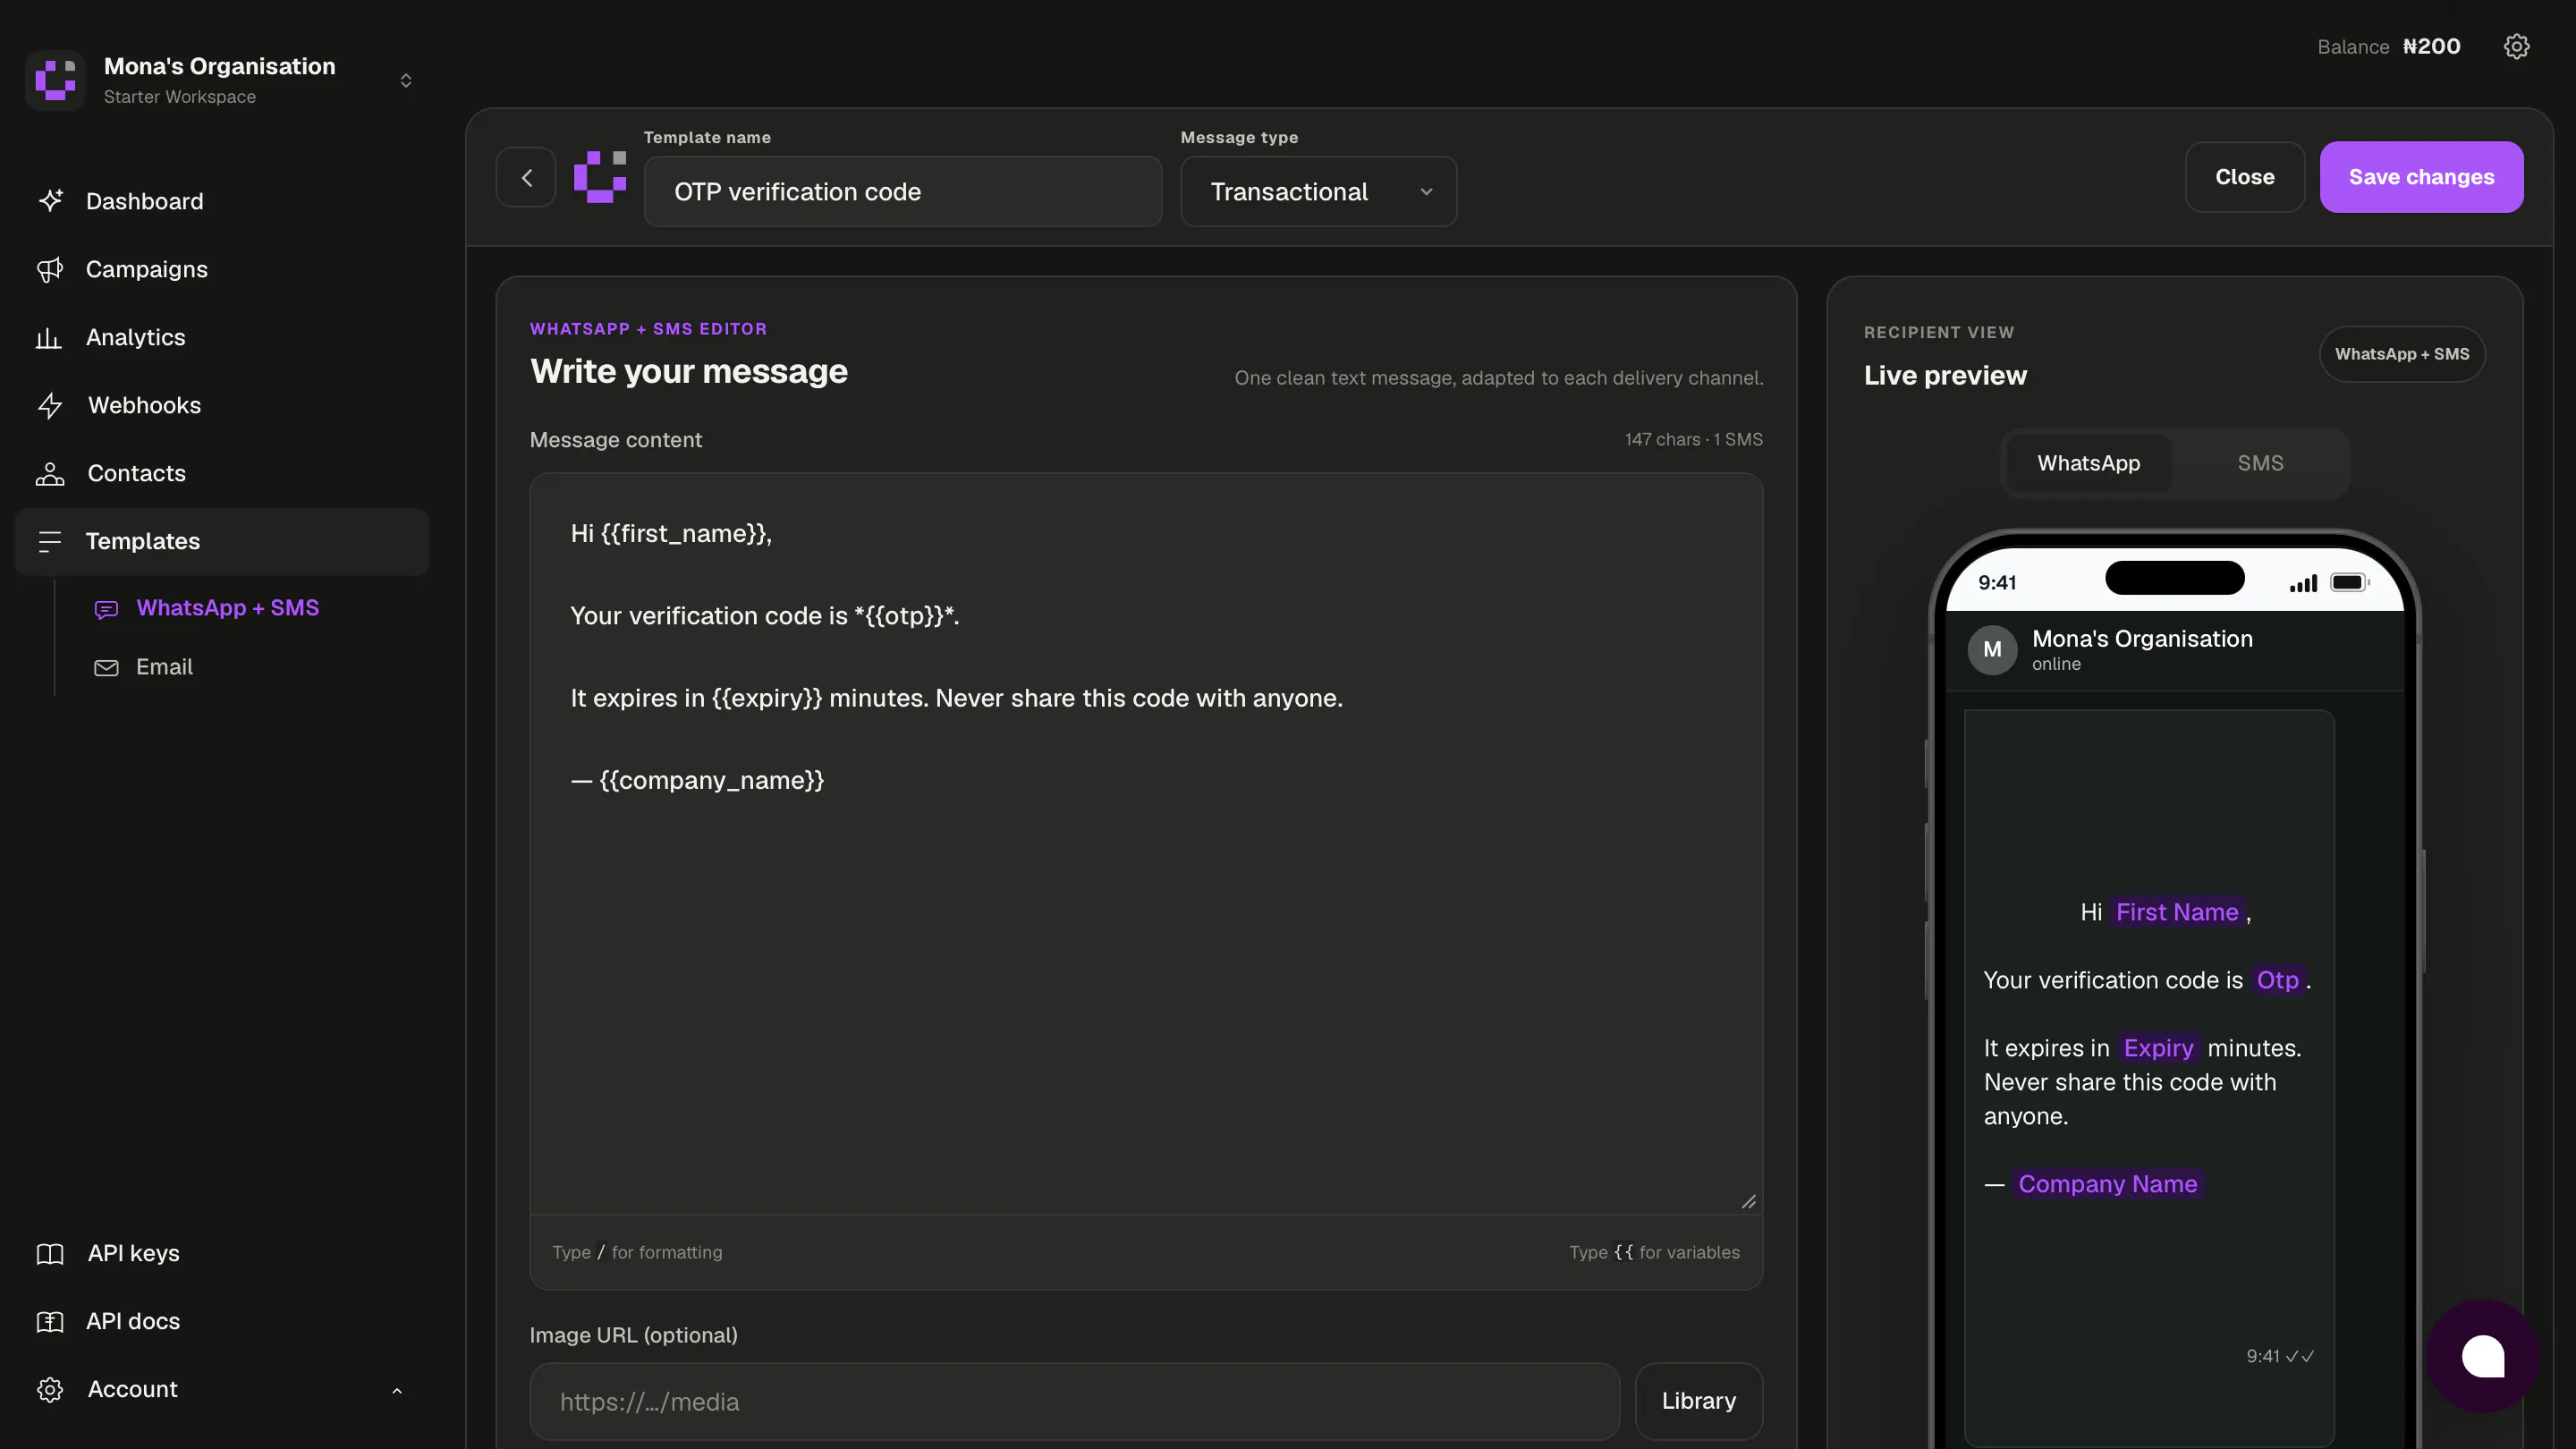Click the Email envelope icon
The image size is (2576, 1449).
coord(106,667)
